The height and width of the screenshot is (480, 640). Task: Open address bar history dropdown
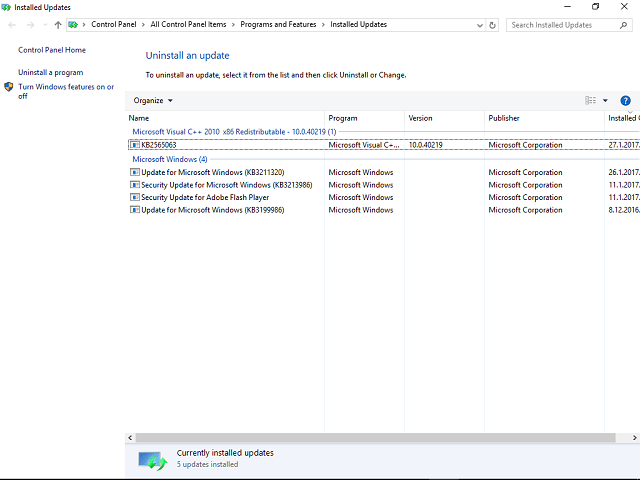click(480, 25)
